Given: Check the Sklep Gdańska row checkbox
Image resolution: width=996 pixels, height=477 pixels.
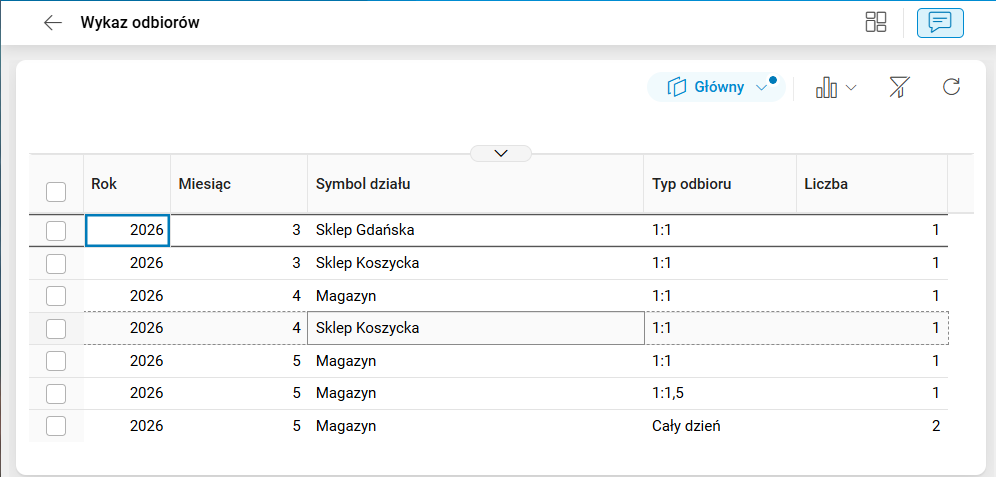Looking at the screenshot, I should click(x=56, y=231).
